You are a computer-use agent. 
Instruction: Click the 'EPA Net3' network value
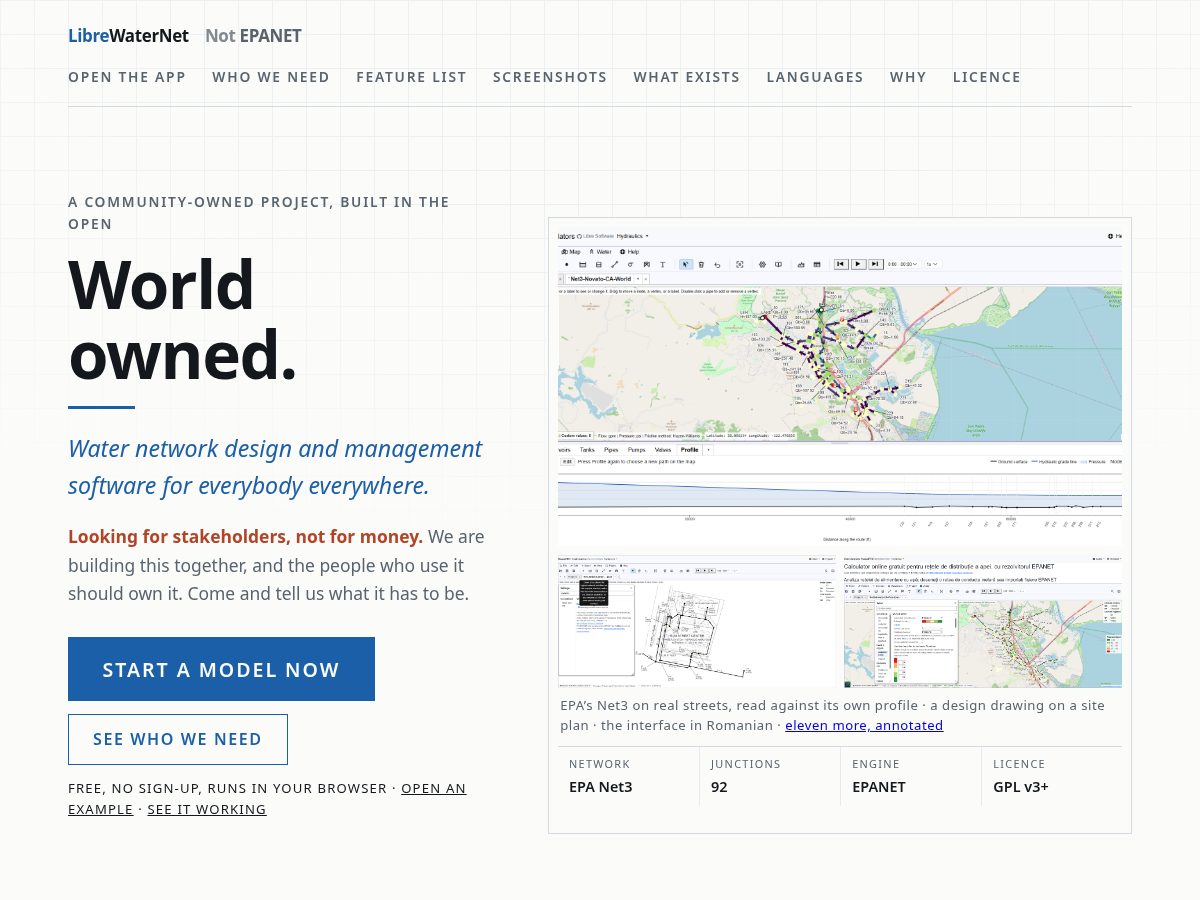600,787
